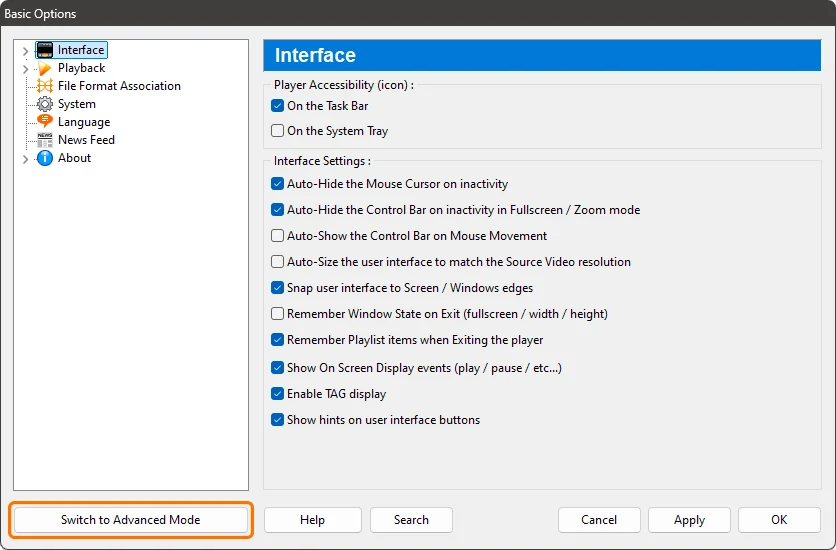The height and width of the screenshot is (550, 836).
Task: Enable Auto-Size user interface to Source Video
Action: click(277, 262)
